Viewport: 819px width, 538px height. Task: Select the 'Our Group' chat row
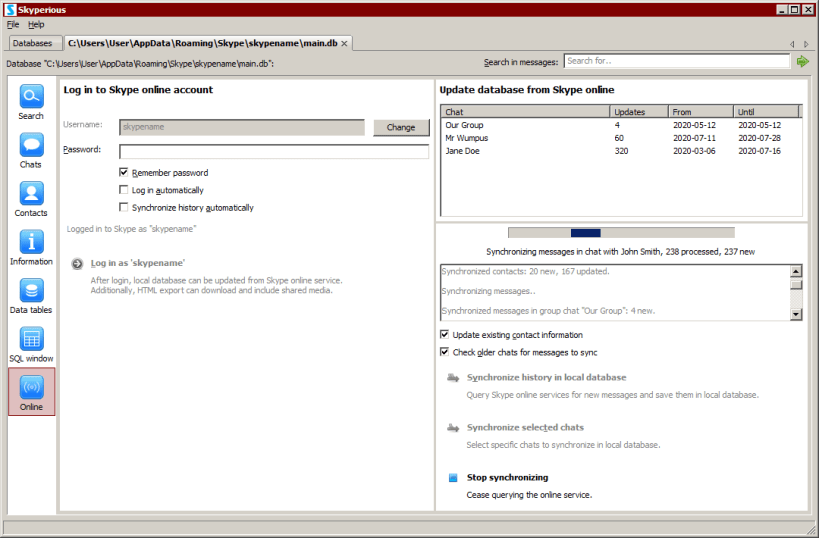[621, 125]
